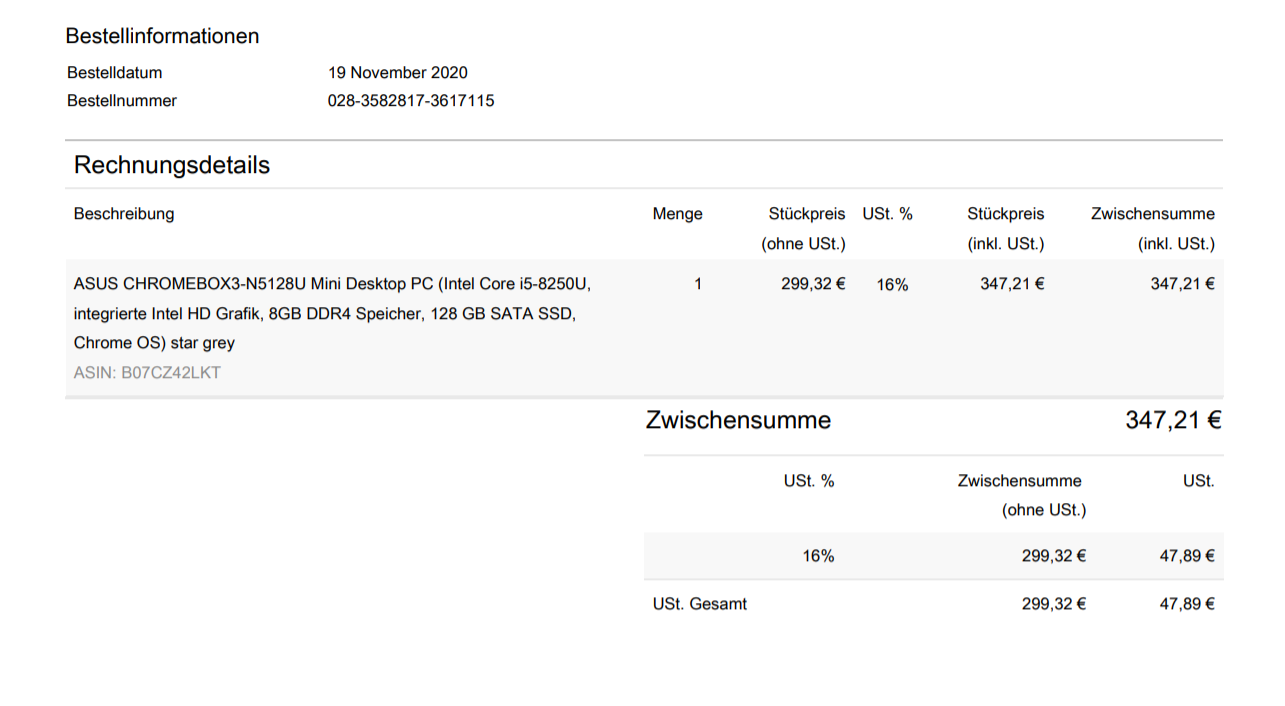Click 16% in the tax summary table
The height and width of the screenshot is (706, 1285).
click(818, 556)
